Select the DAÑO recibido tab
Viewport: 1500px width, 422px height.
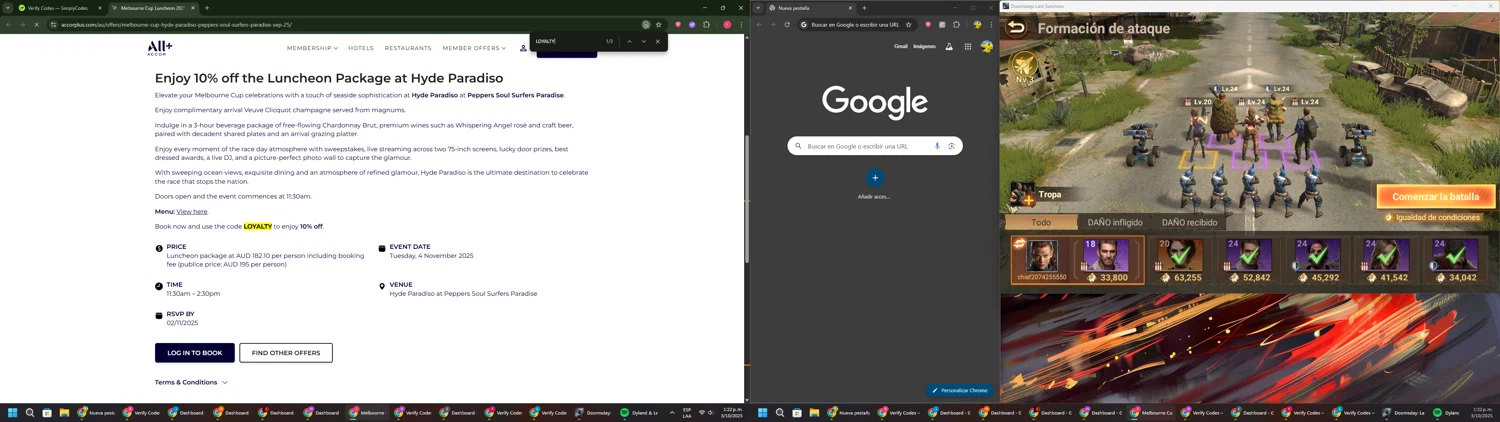coord(1189,222)
